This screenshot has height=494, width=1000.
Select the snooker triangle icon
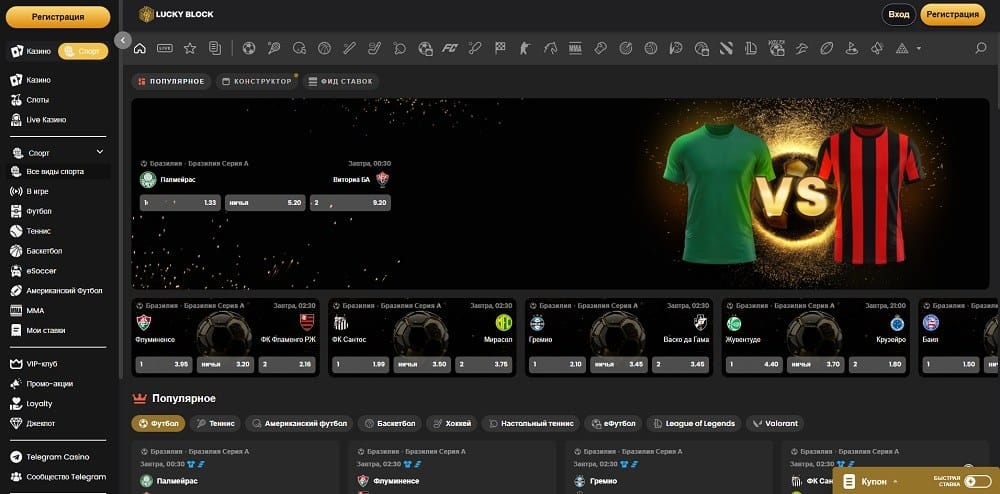click(x=902, y=48)
